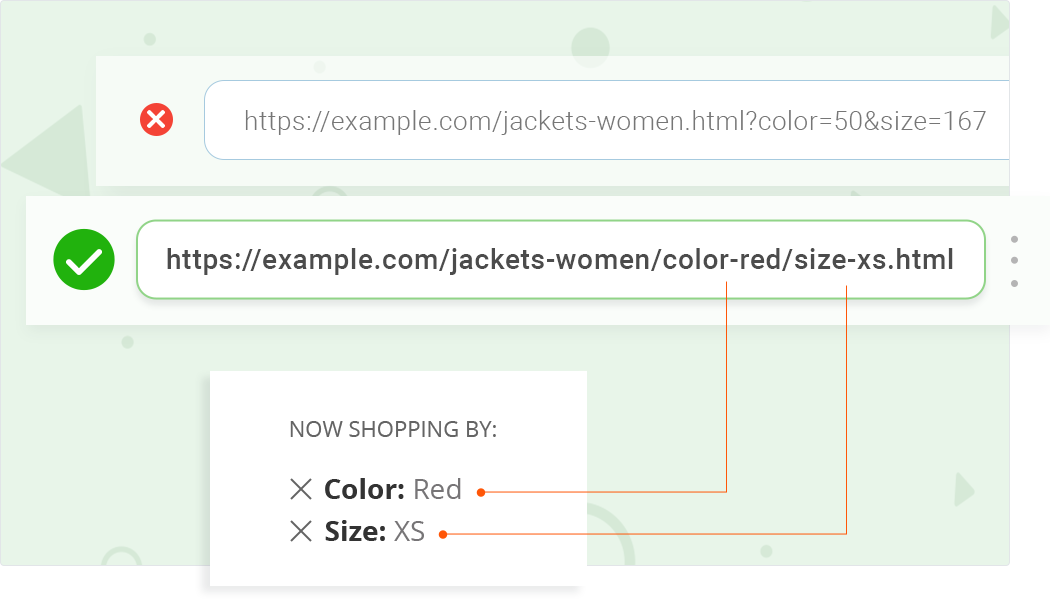The image size is (1050, 610).
Task: Click the "Red" filter value
Action: click(x=437, y=489)
